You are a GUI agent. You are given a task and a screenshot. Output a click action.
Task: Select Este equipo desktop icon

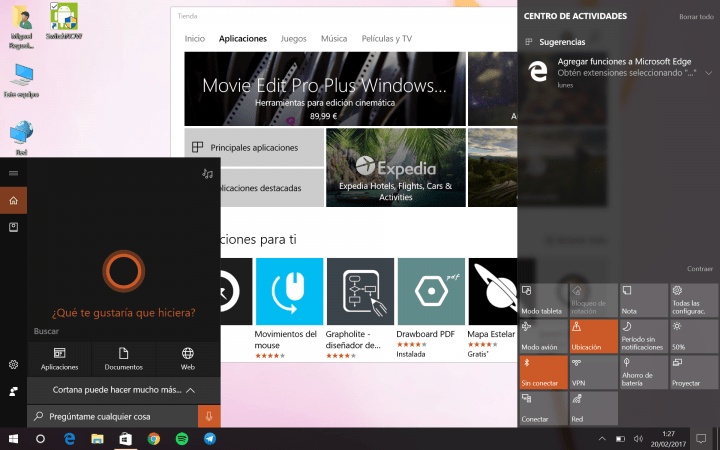pos(21,80)
